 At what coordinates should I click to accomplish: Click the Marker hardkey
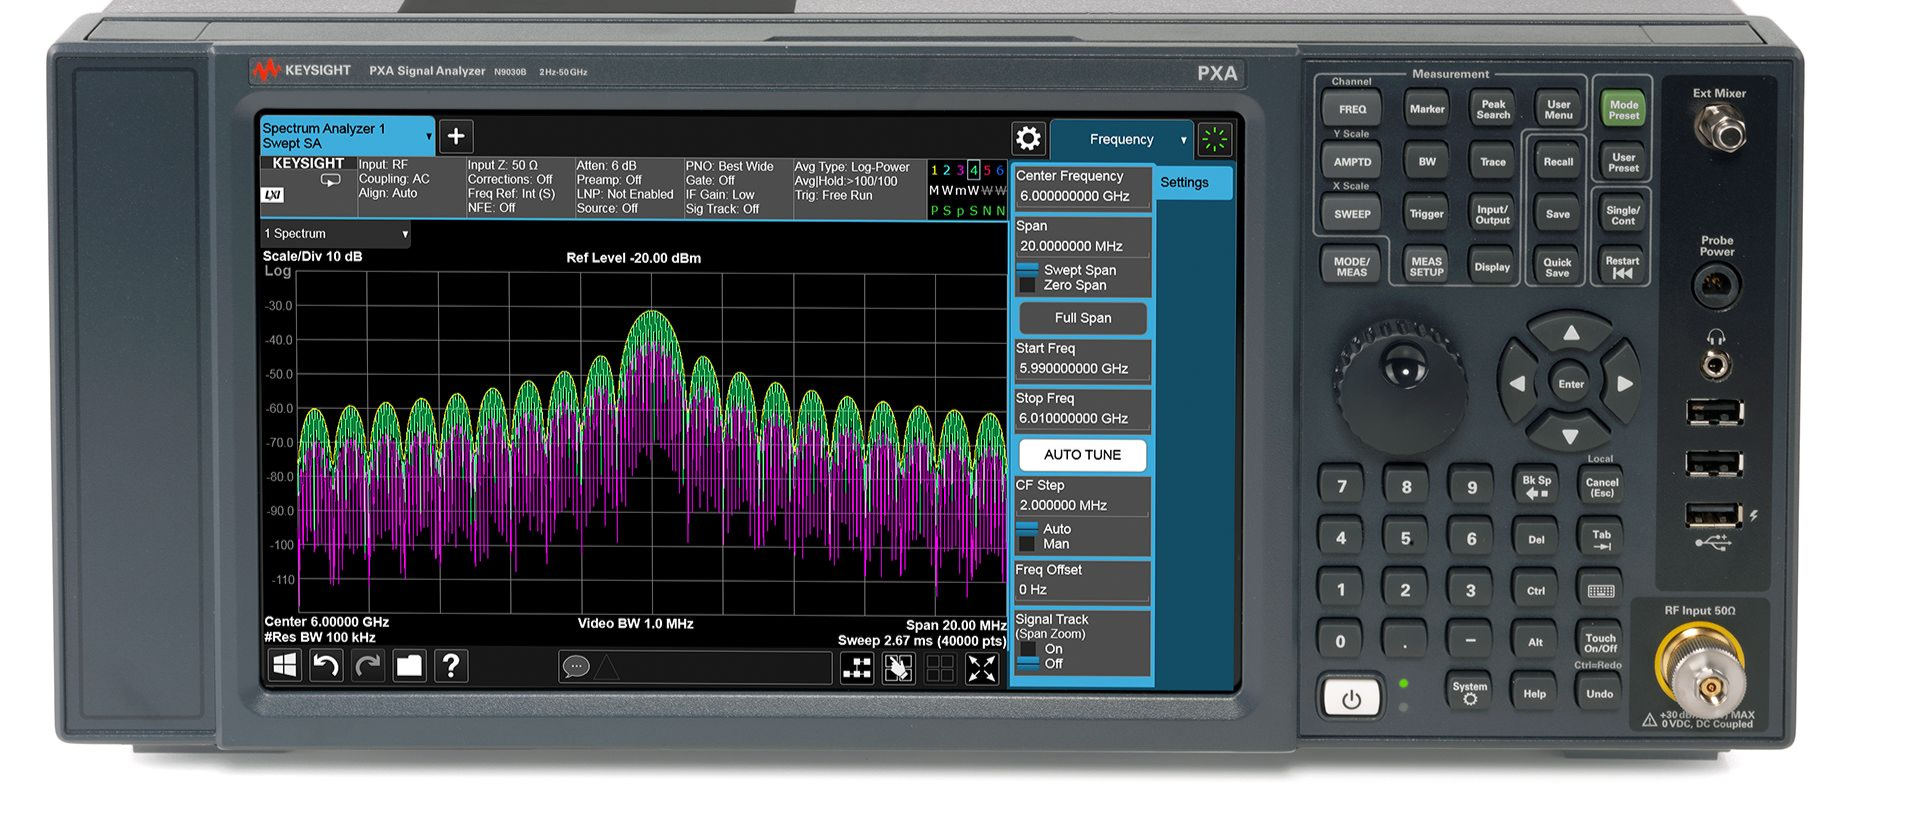click(1427, 109)
